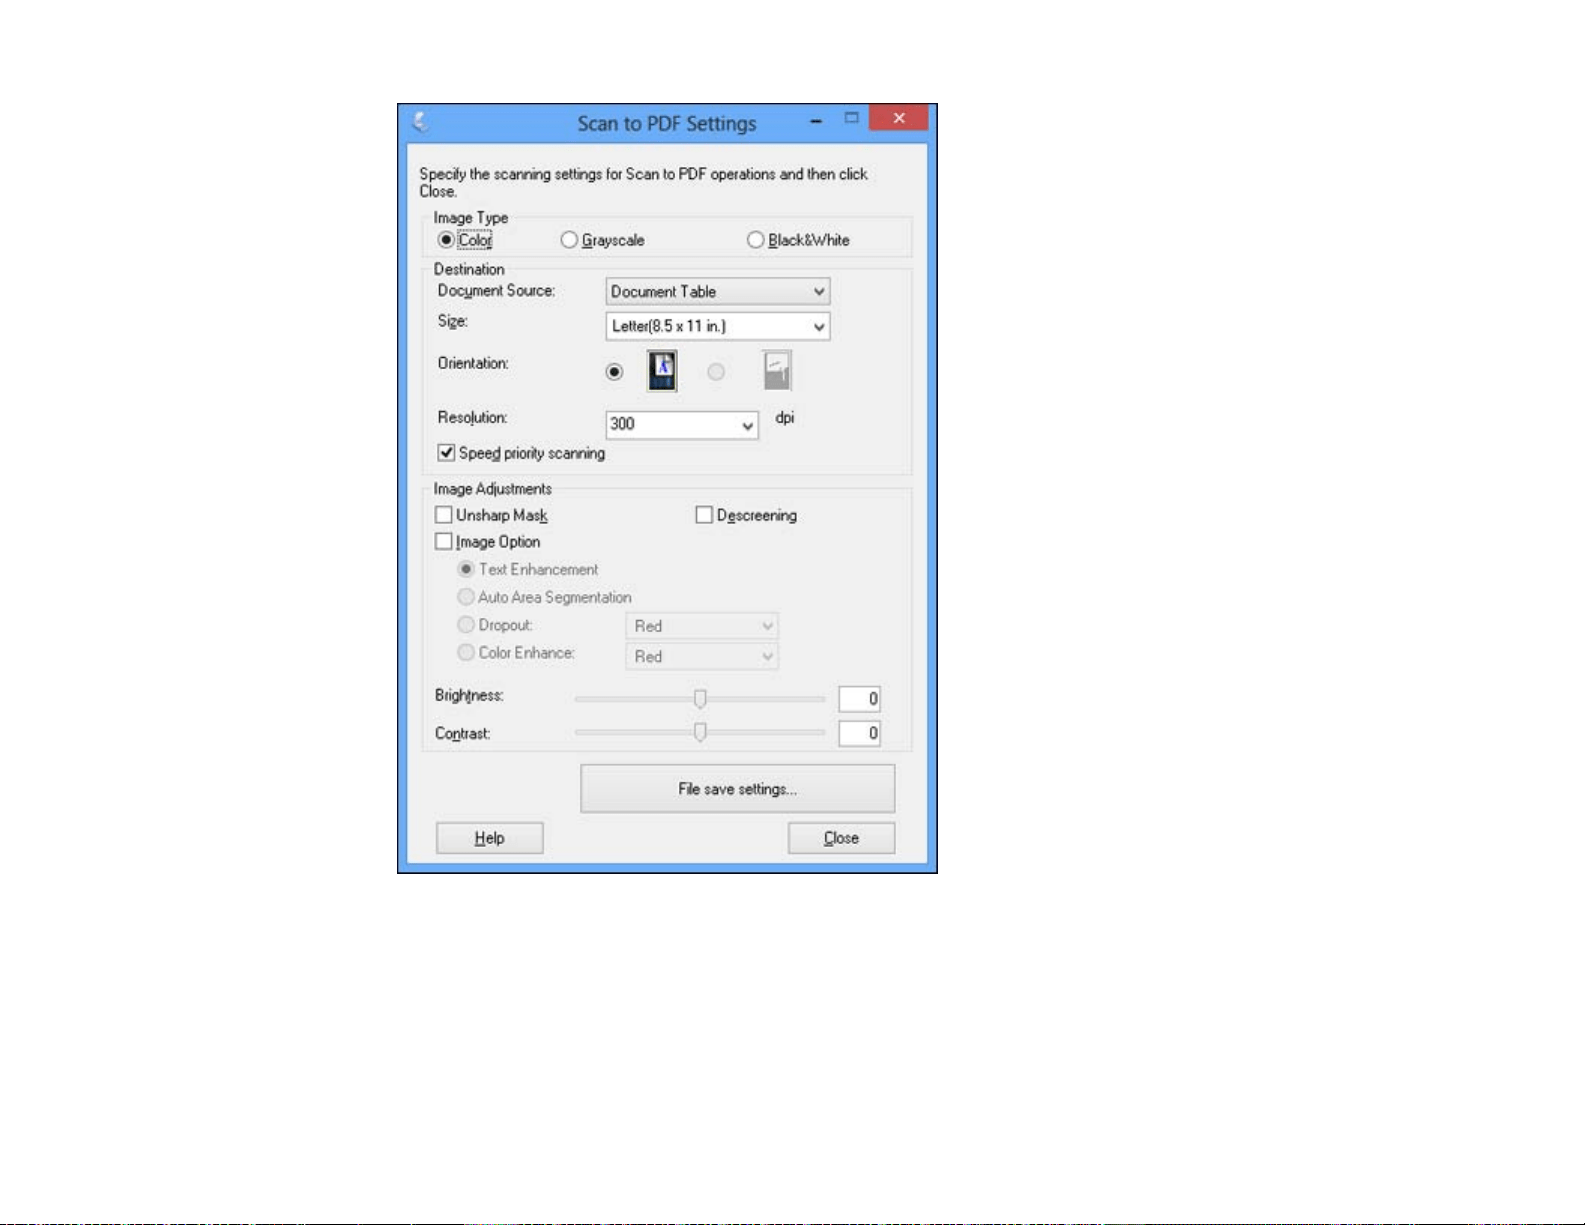The height and width of the screenshot is (1225, 1585).
Task: Enable the Image Option checkbox
Action: pos(444,542)
